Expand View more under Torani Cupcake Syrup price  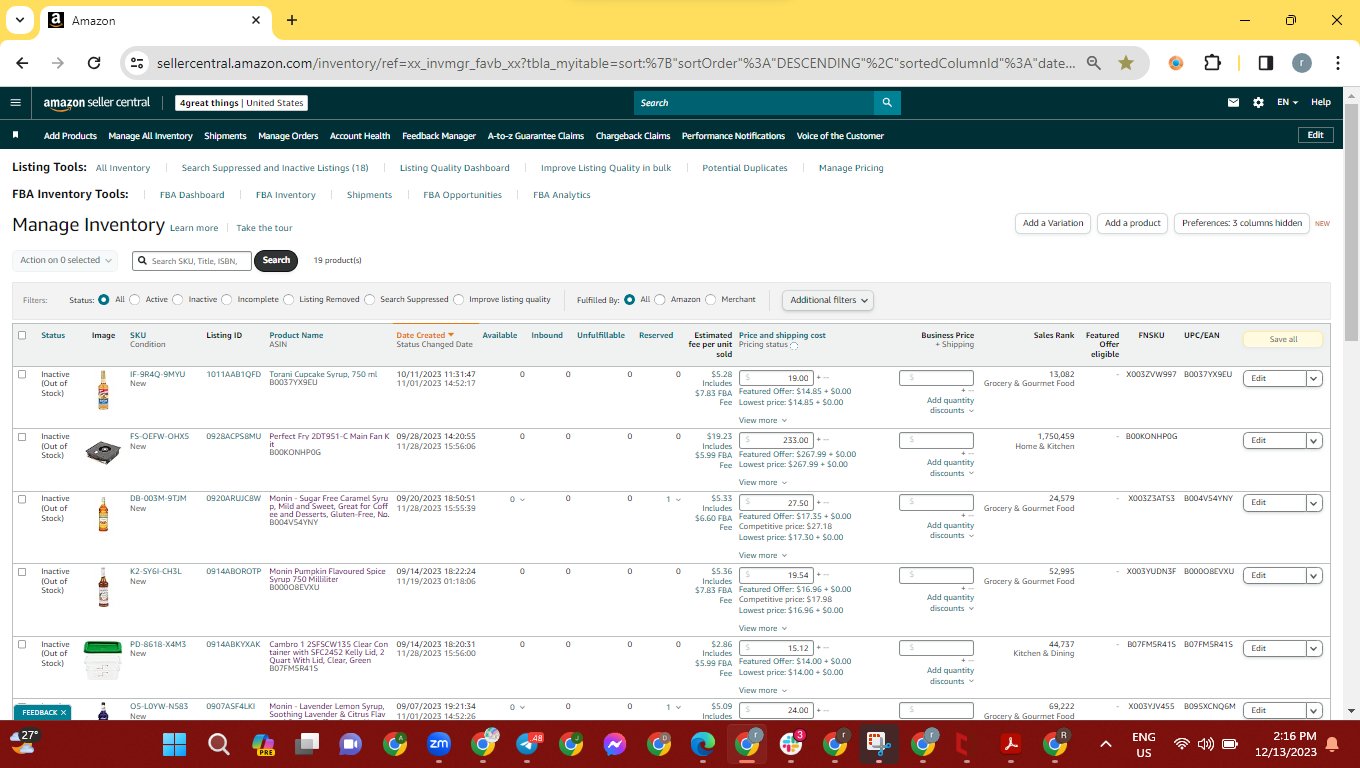[x=762, y=420]
